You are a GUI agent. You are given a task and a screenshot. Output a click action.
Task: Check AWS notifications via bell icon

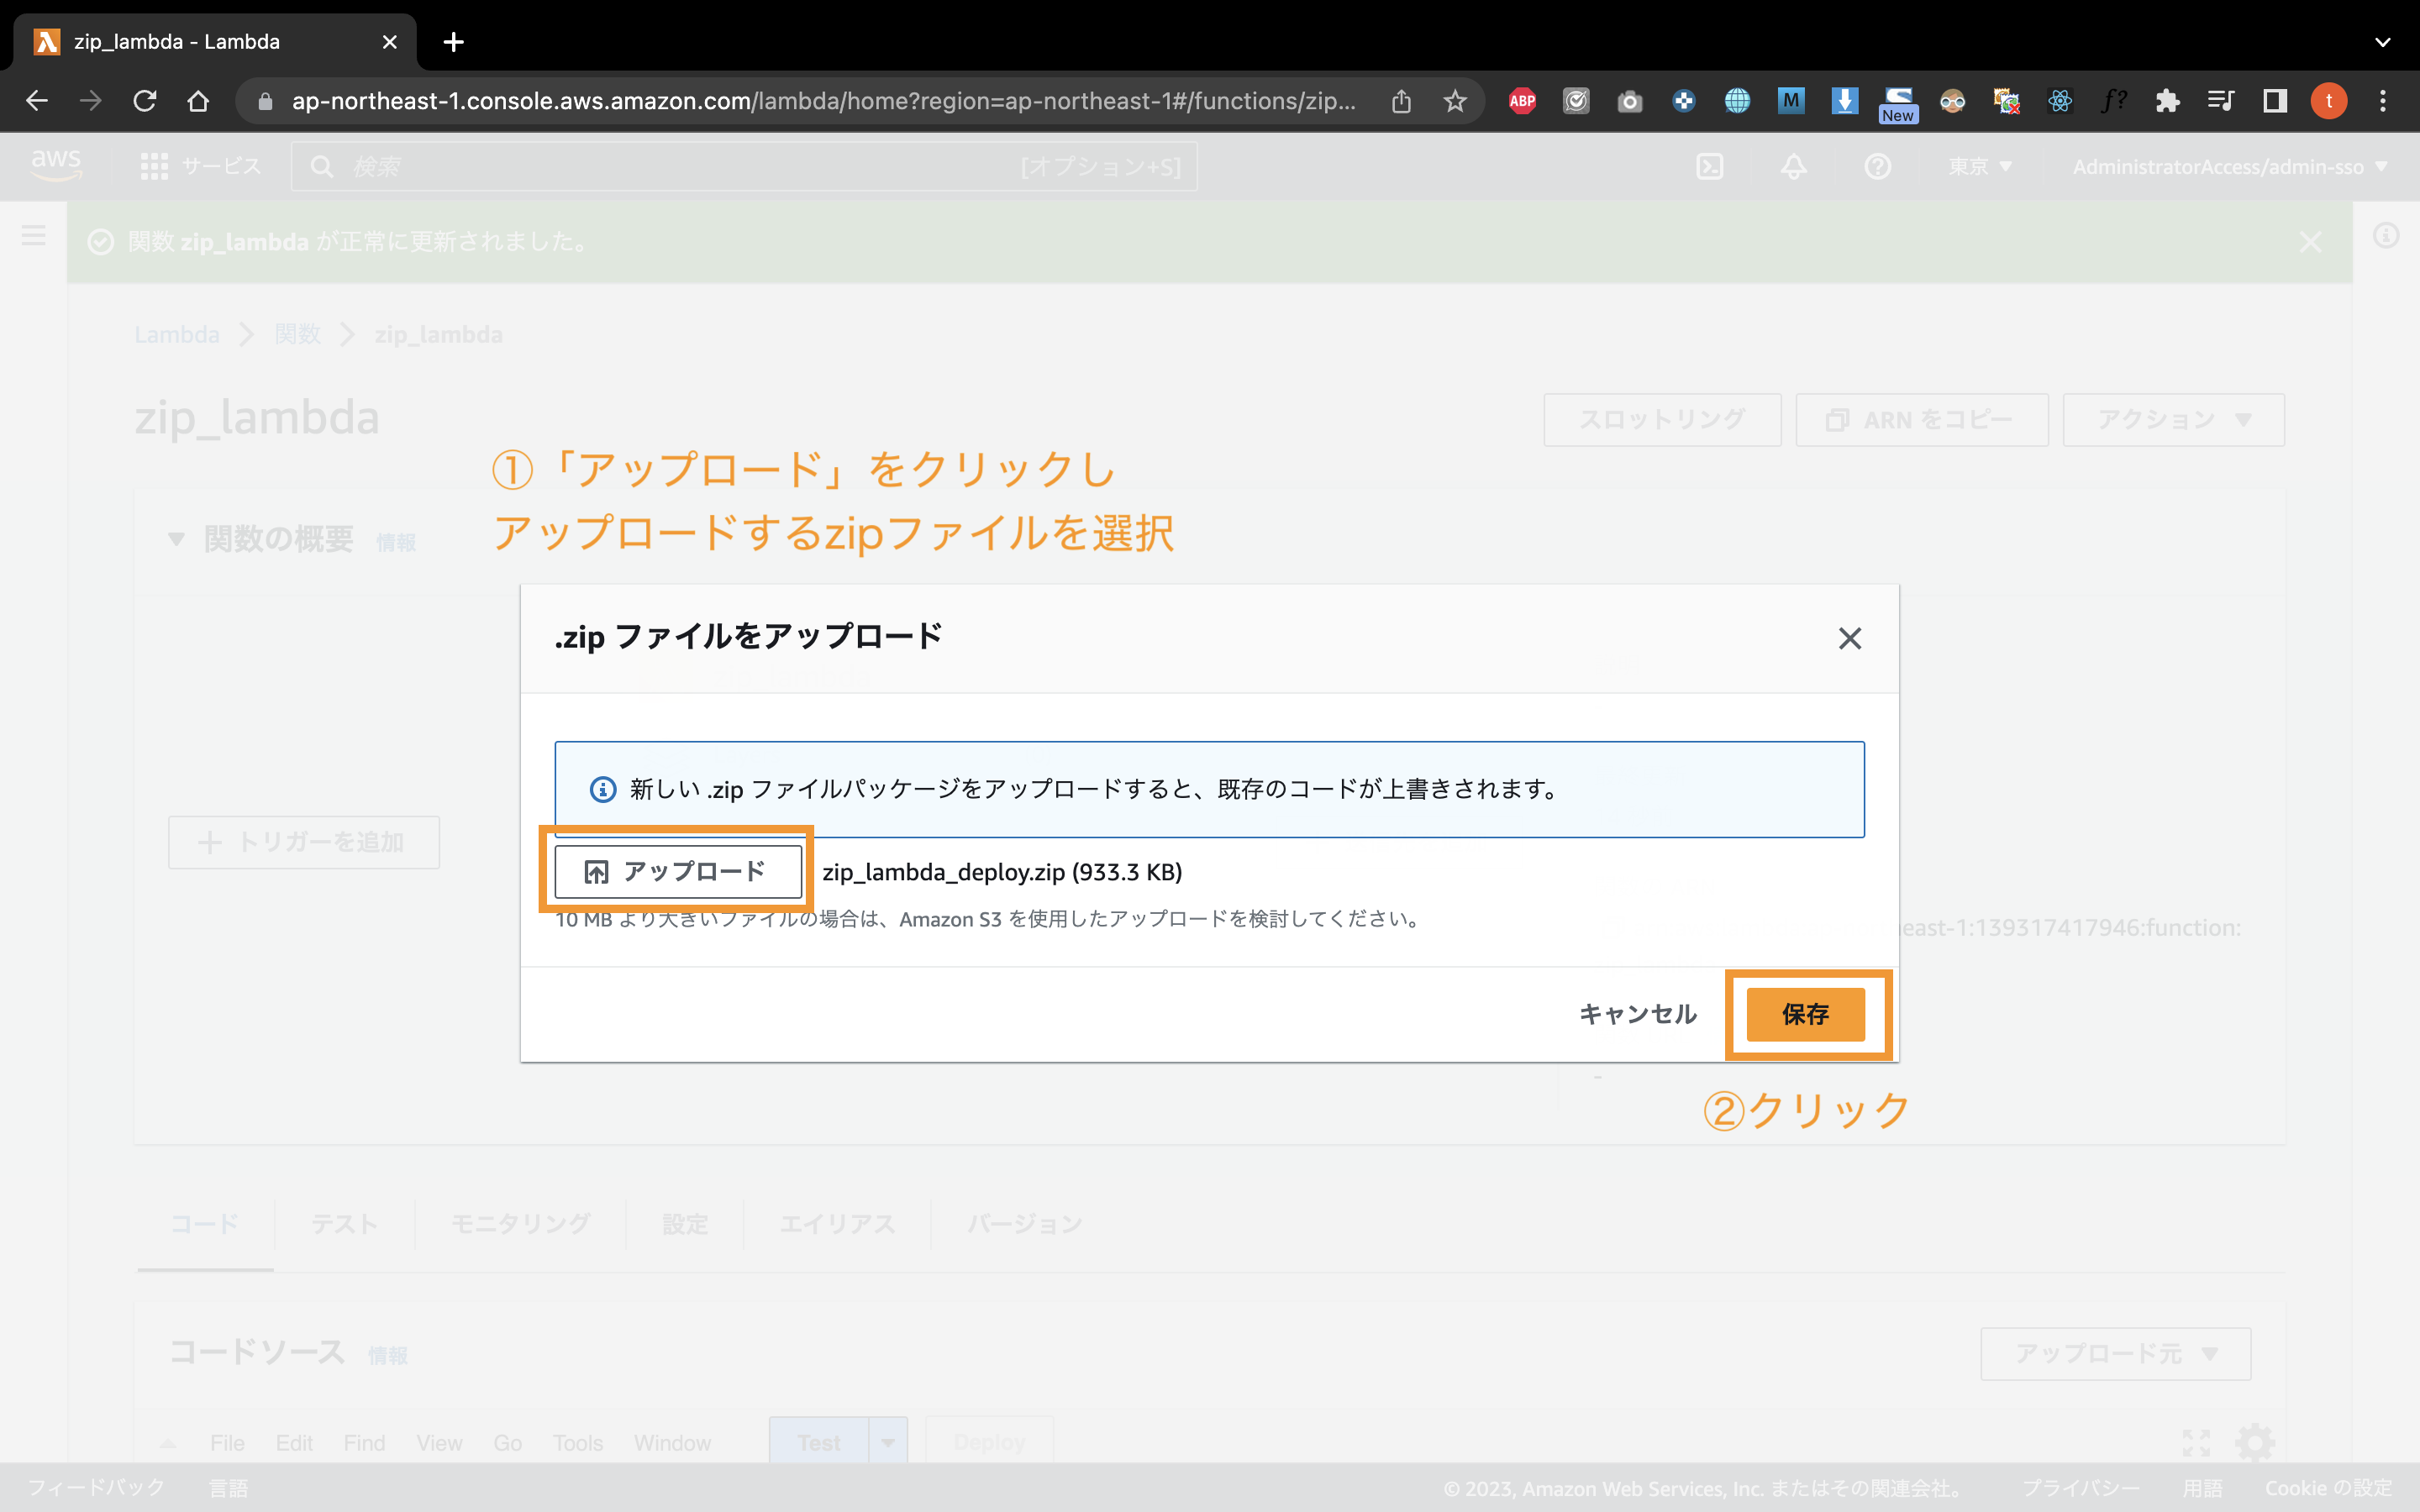[1793, 167]
